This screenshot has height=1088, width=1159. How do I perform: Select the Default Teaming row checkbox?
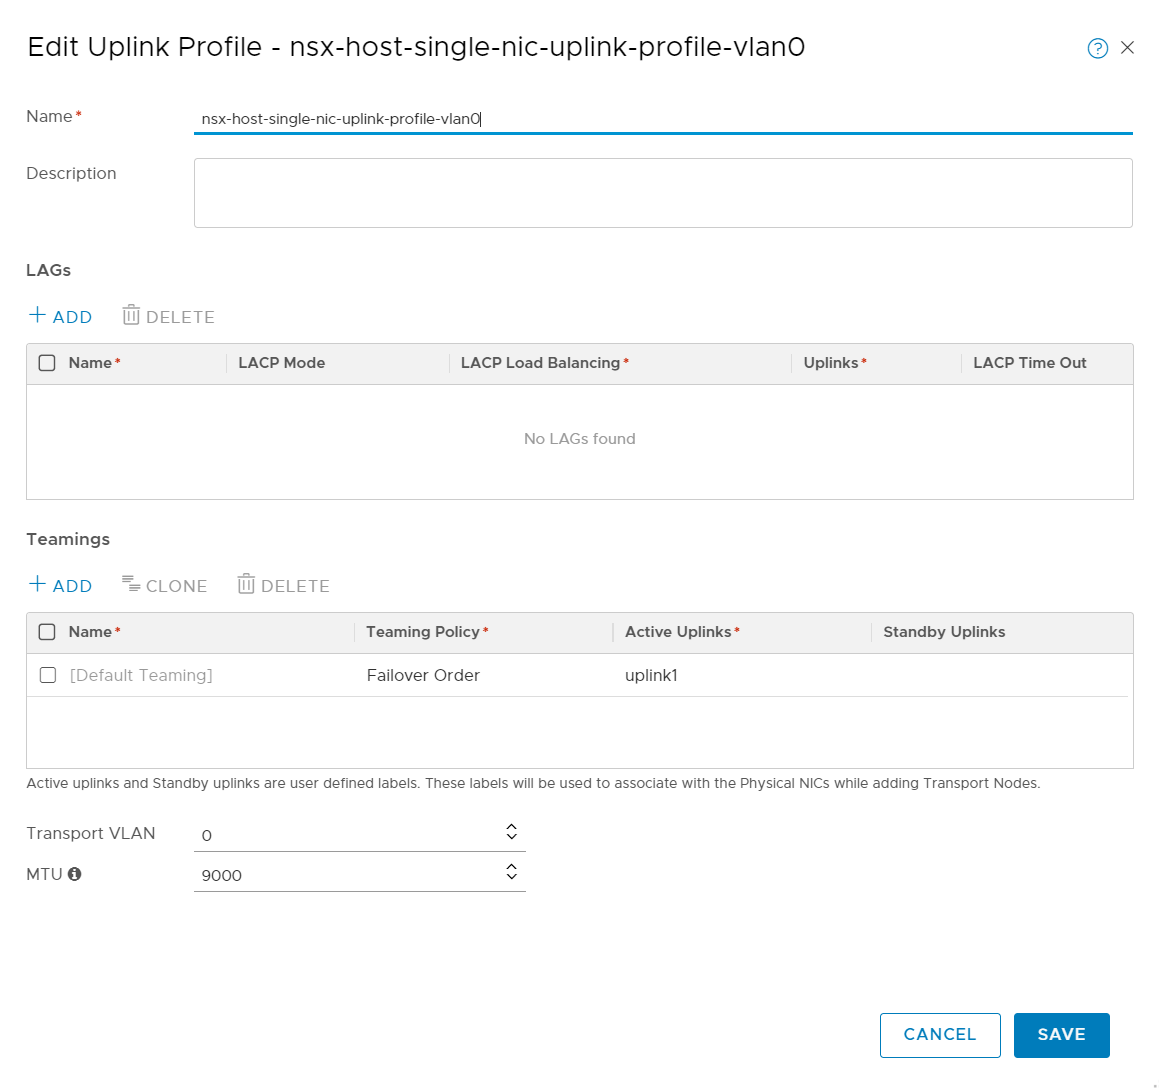(48, 675)
